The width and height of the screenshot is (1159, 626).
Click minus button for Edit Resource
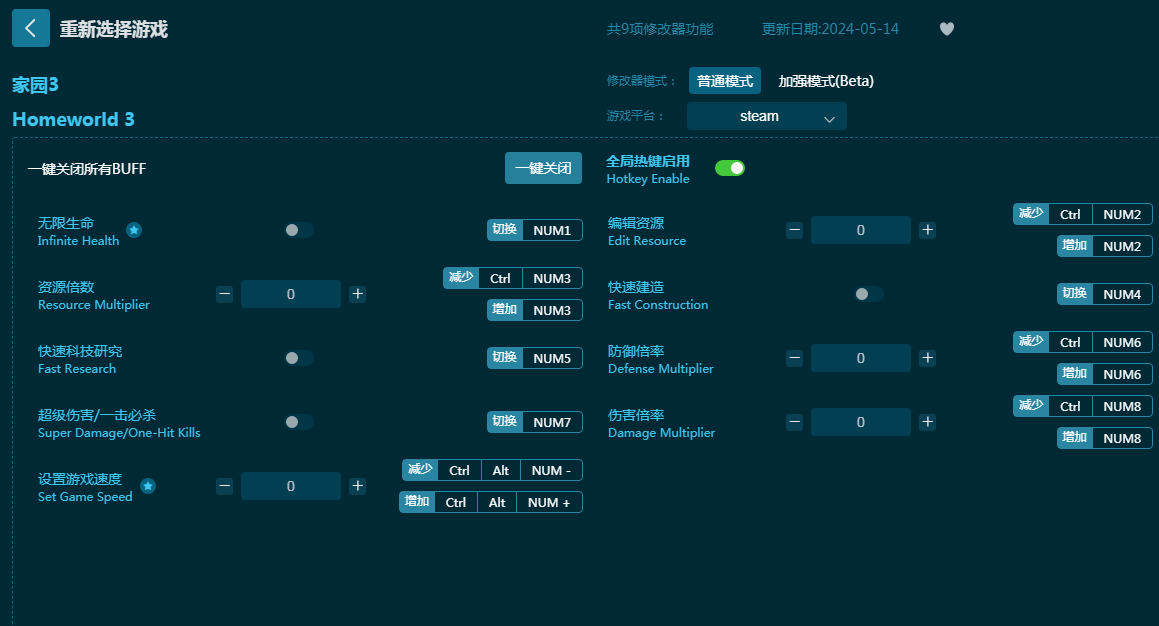point(795,230)
